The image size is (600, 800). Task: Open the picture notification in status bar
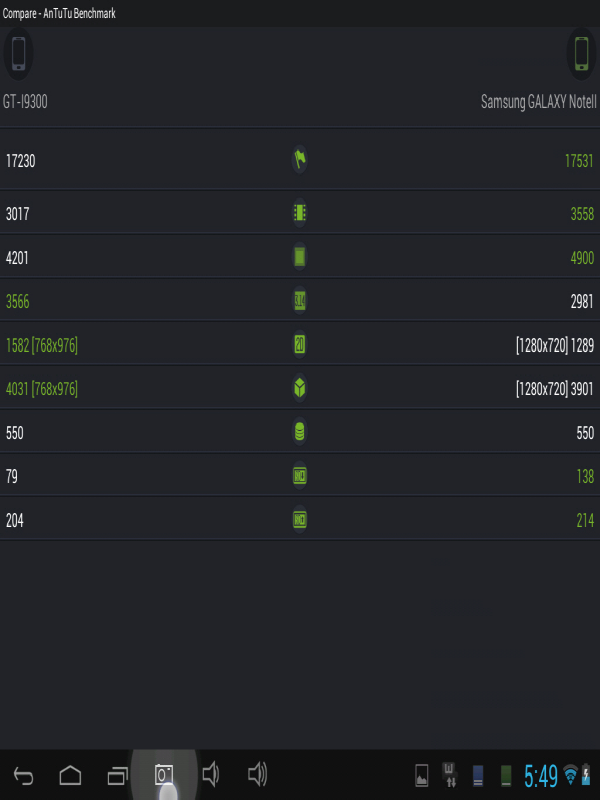[422, 775]
